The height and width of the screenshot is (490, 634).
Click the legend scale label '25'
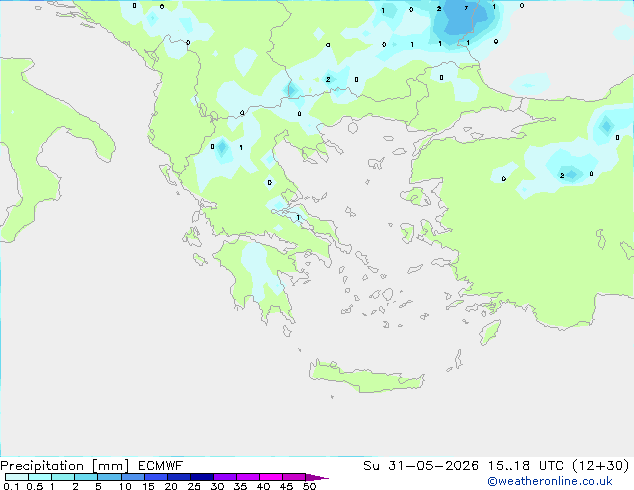[194, 486]
